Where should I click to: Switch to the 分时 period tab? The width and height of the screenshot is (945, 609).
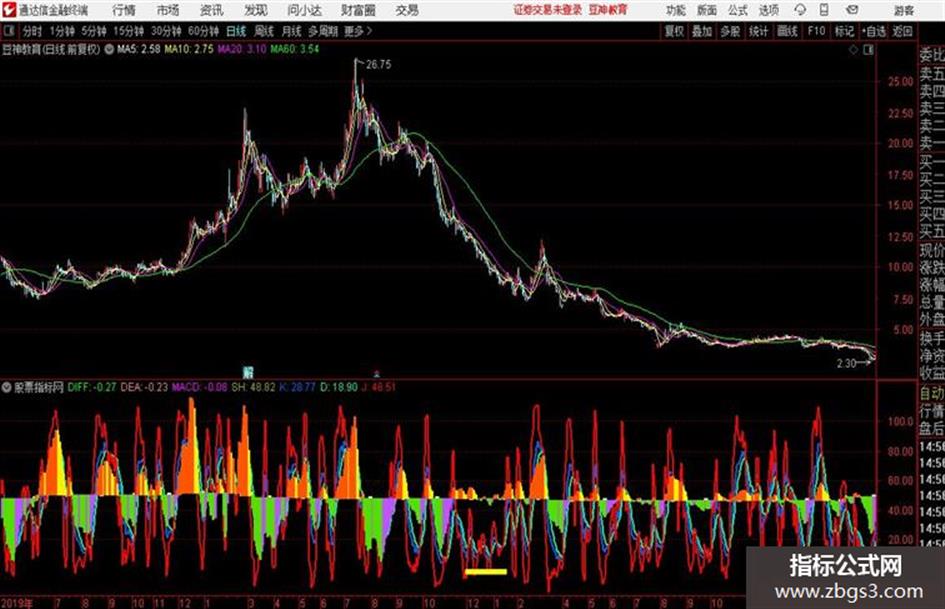[x=33, y=31]
